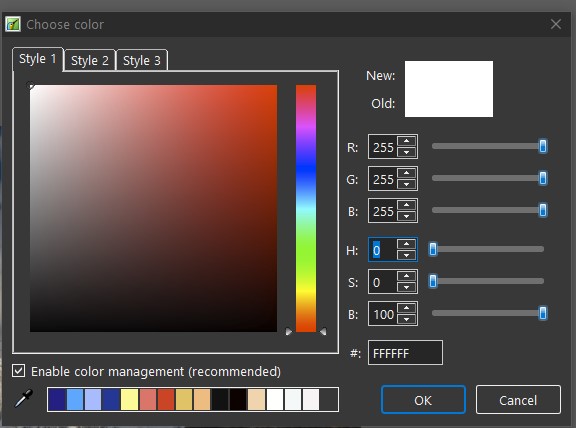This screenshot has width=576, height=428.
Task: Decrease the G value with down arrow
Action: [x=406, y=184]
